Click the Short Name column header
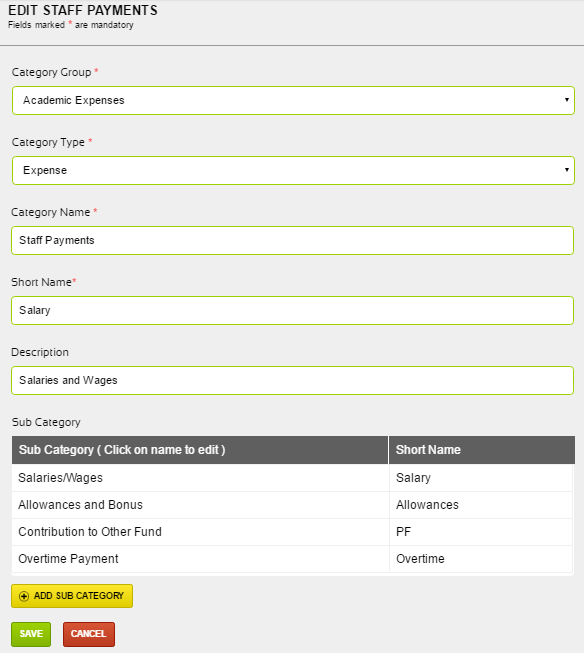This screenshot has height=653, width=584. pos(482,450)
